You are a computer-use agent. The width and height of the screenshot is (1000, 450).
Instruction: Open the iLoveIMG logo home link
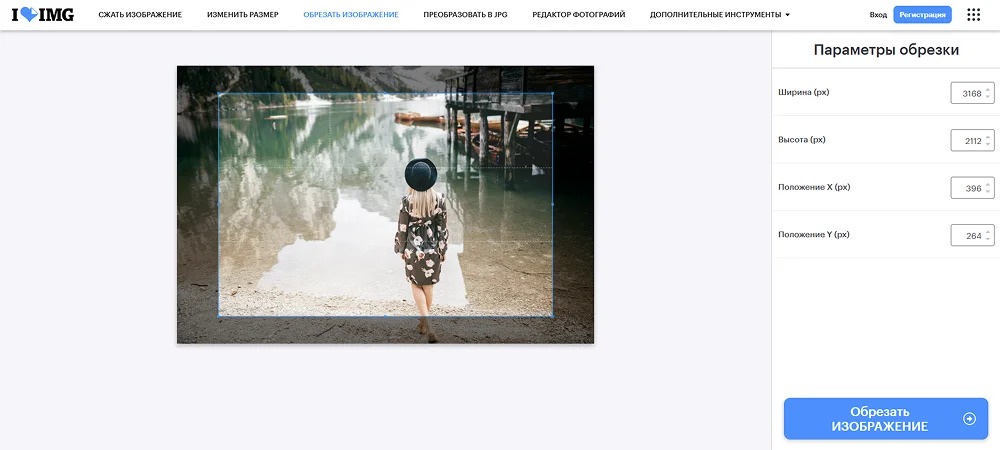[x=42, y=14]
